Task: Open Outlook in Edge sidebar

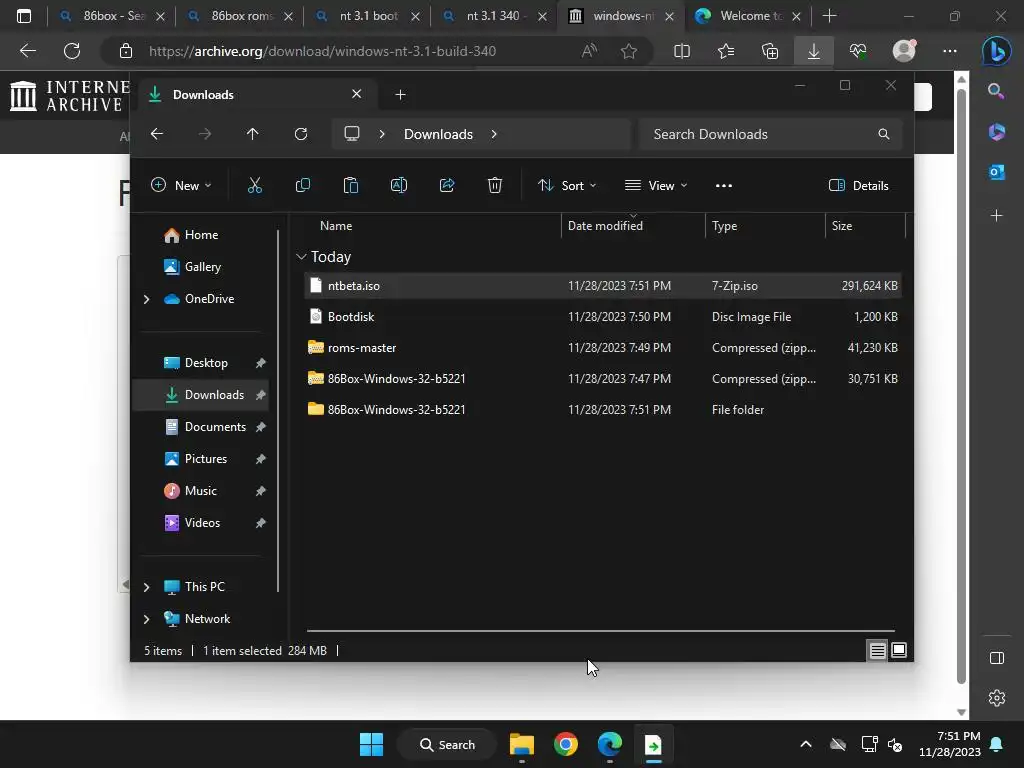Action: (x=997, y=172)
